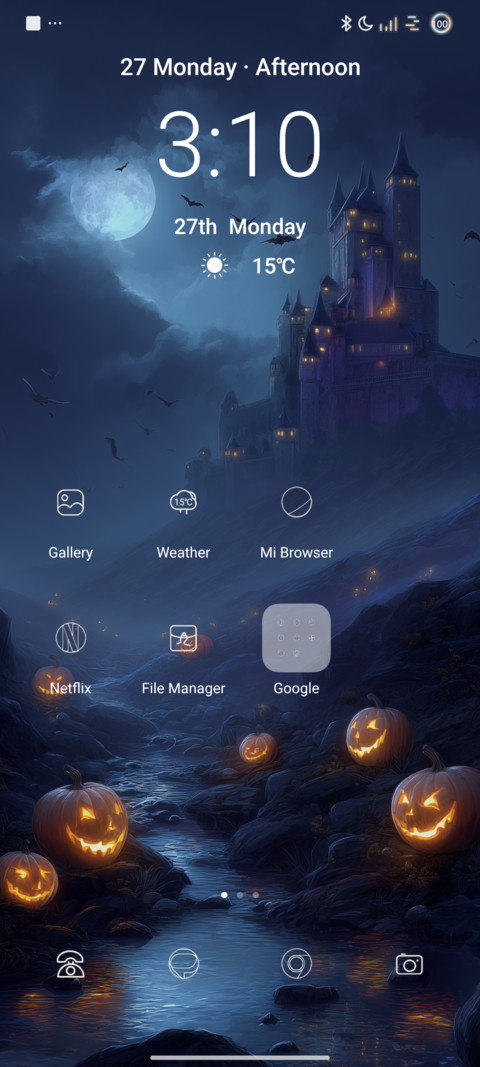Open the File Manager app icon
Image resolution: width=480 pixels, height=1067 pixels.
pyautogui.click(x=183, y=638)
